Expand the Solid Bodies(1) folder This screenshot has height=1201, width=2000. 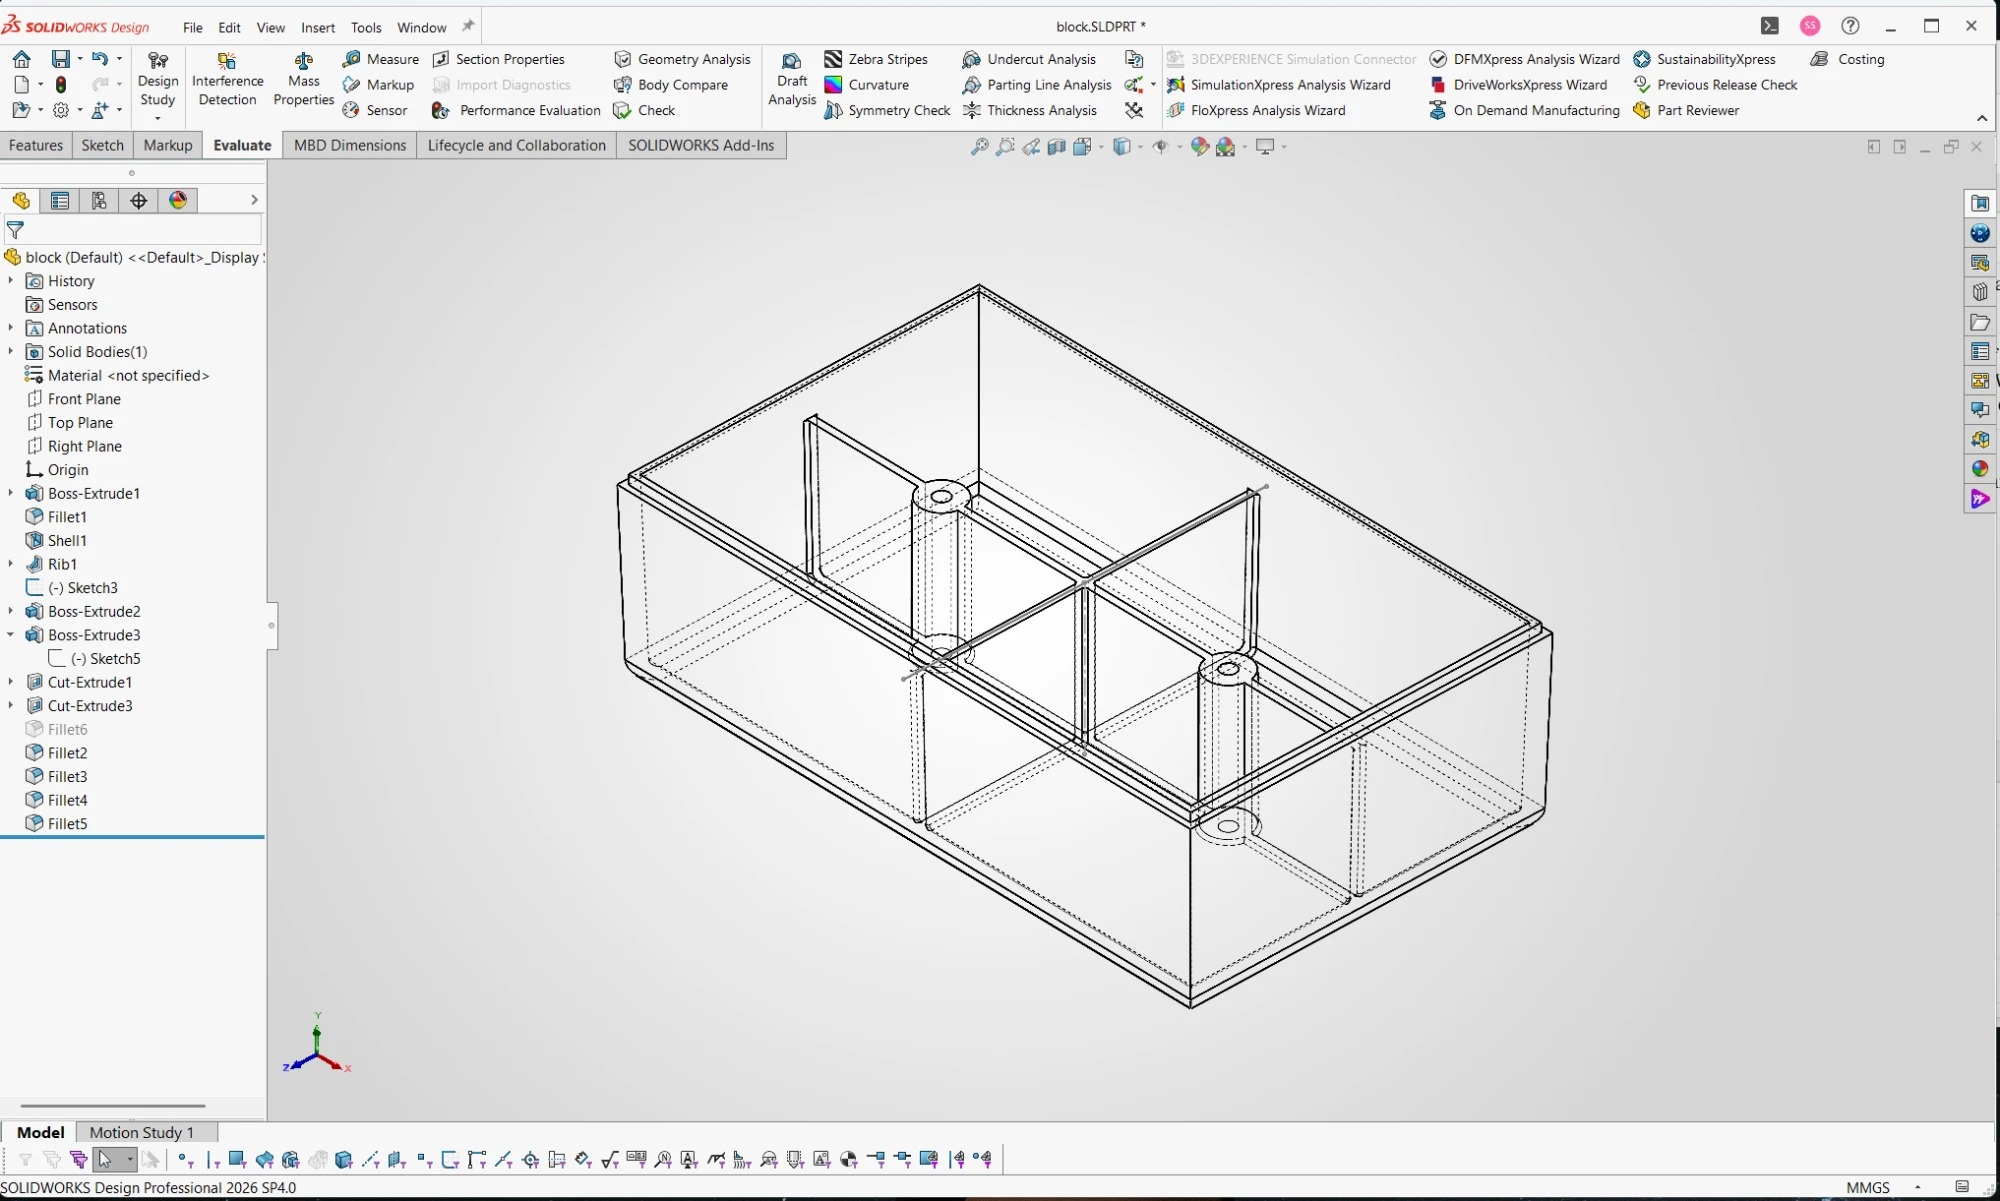pyautogui.click(x=11, y=352)
